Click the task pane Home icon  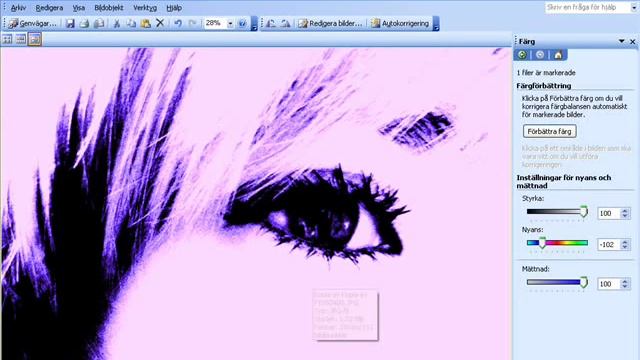coord(558,55)
